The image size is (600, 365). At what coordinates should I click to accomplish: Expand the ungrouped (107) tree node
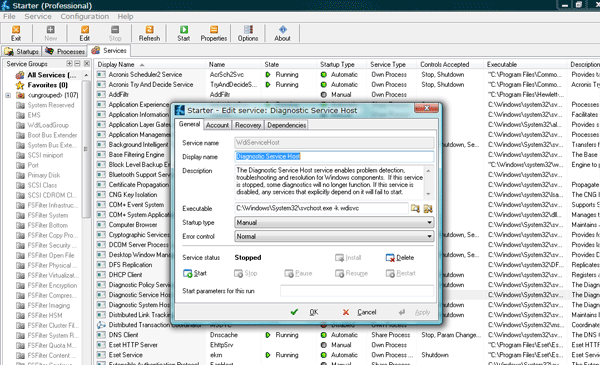tap(8, 95)
